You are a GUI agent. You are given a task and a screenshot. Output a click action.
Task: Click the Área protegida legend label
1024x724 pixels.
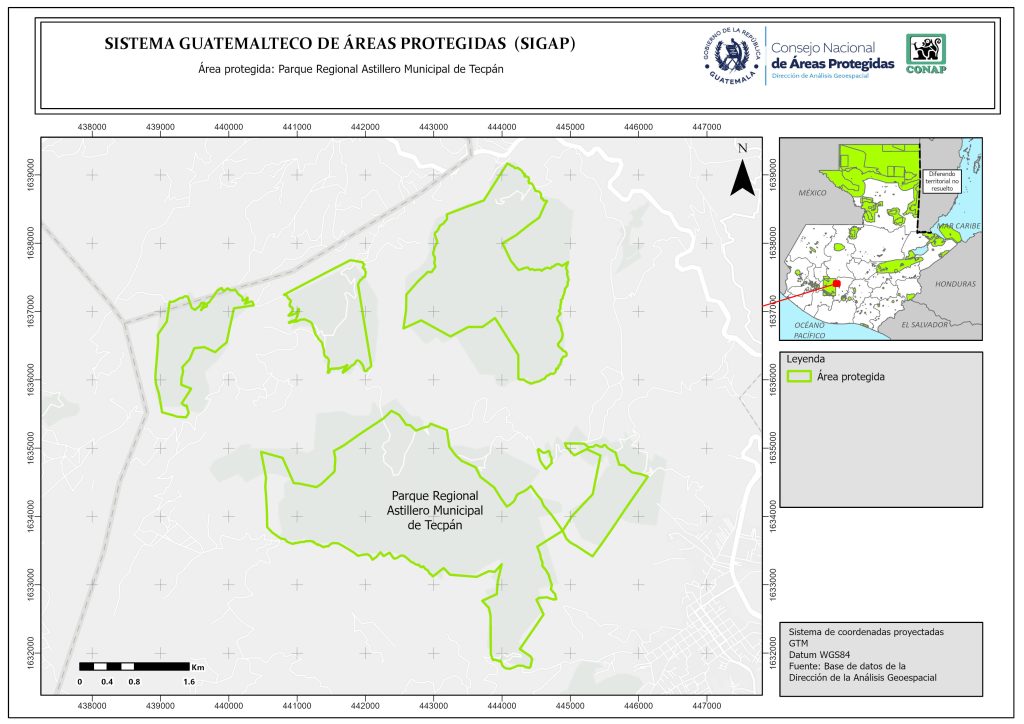851,377
